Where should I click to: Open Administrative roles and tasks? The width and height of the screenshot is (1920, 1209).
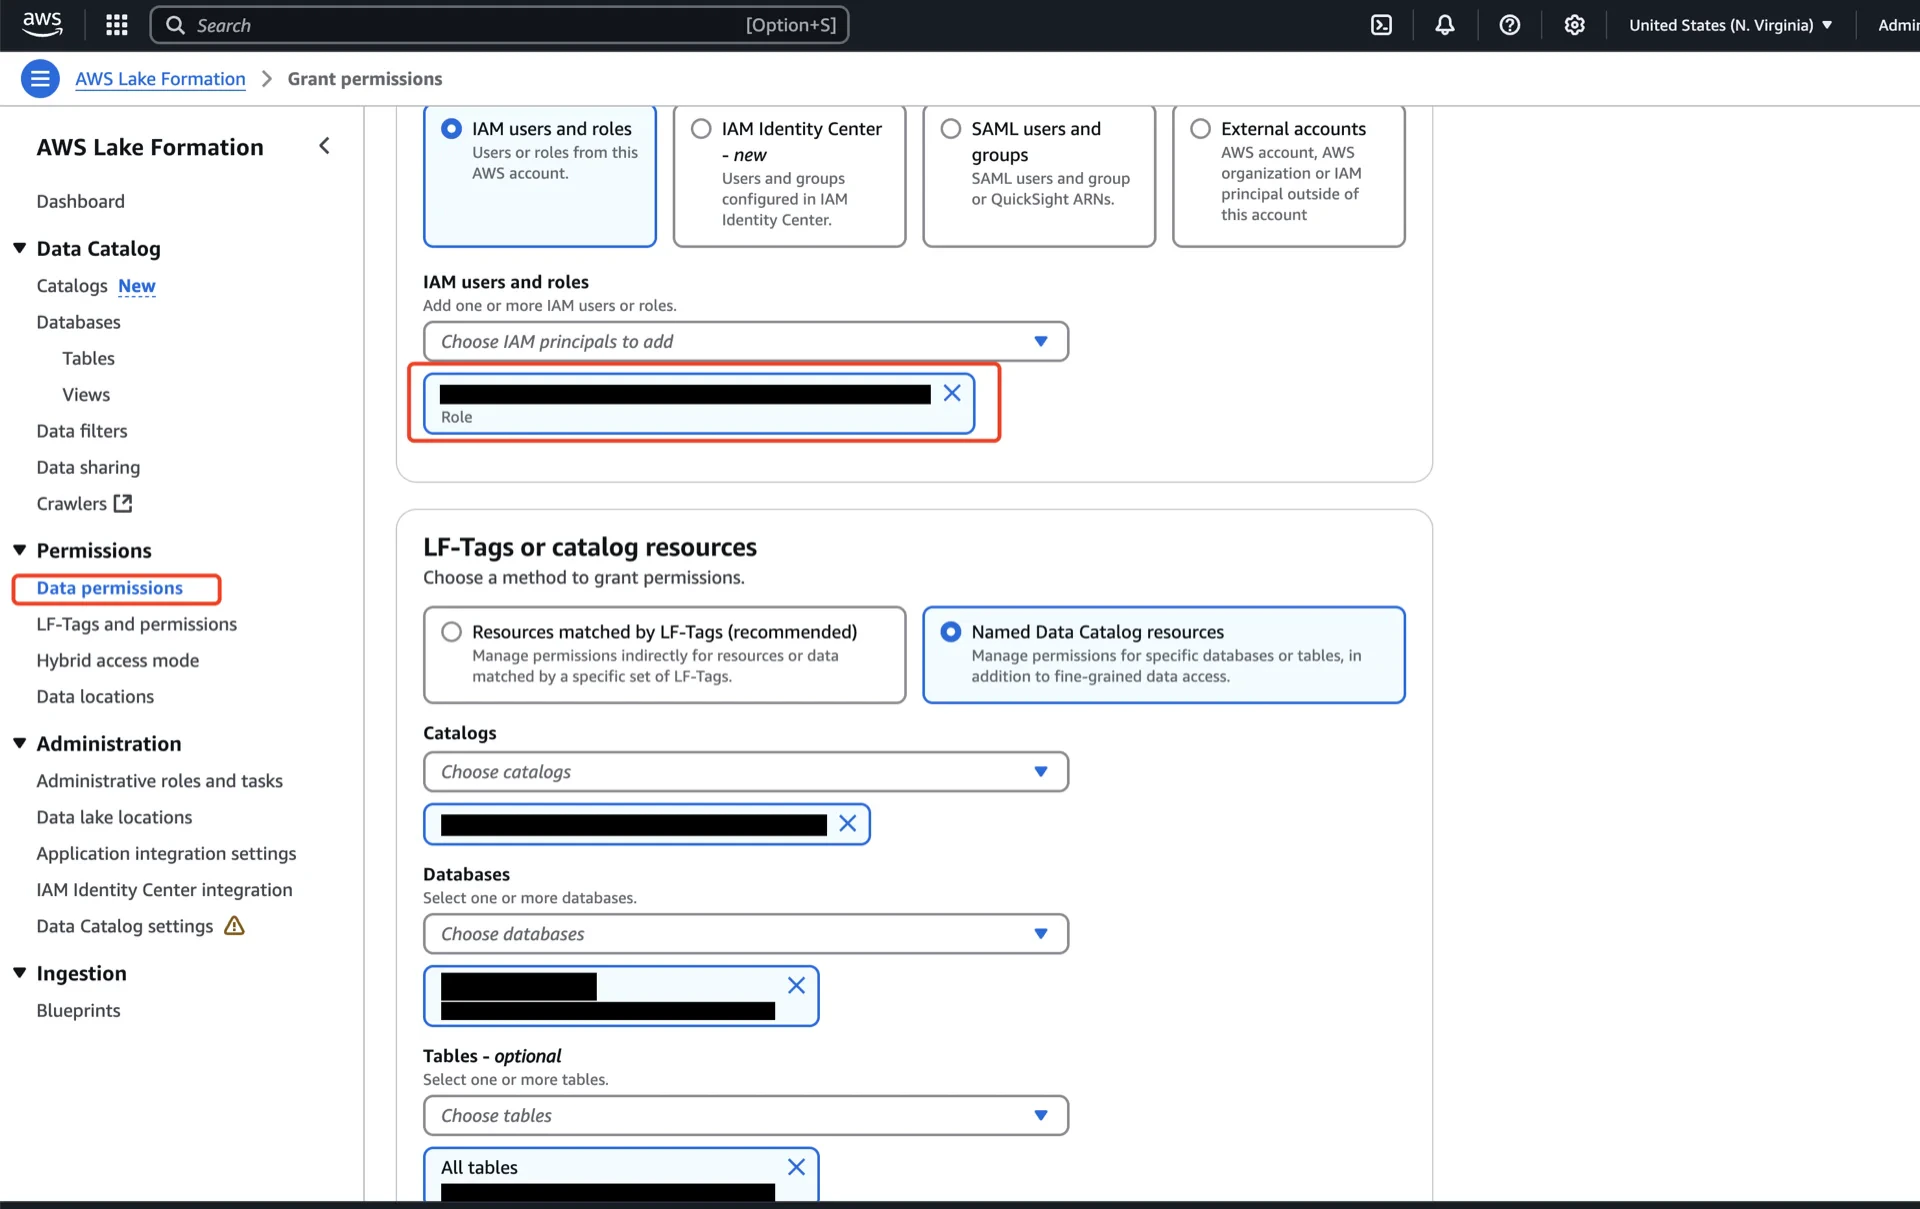coord(160,780)
